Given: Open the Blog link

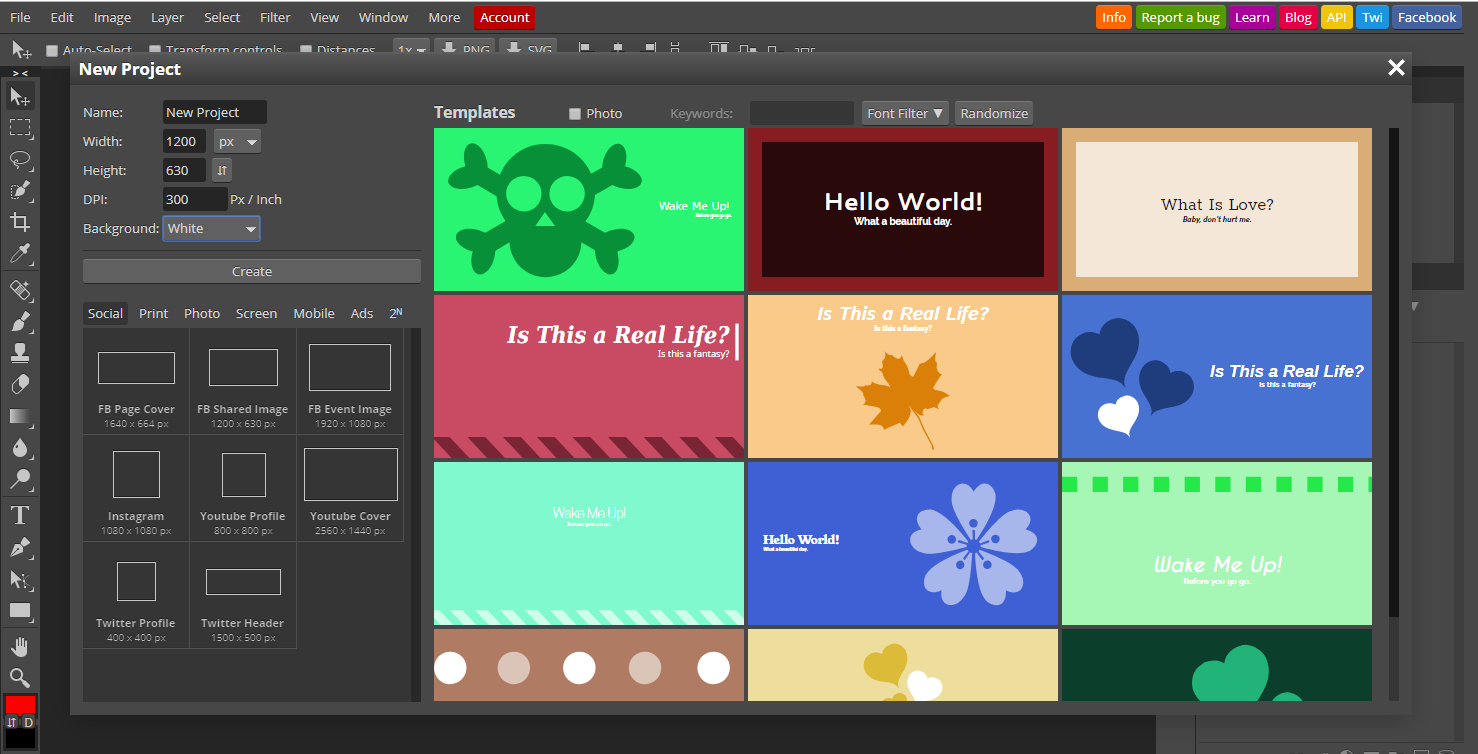Looking at the screenshot, I should click(1298, 17).
